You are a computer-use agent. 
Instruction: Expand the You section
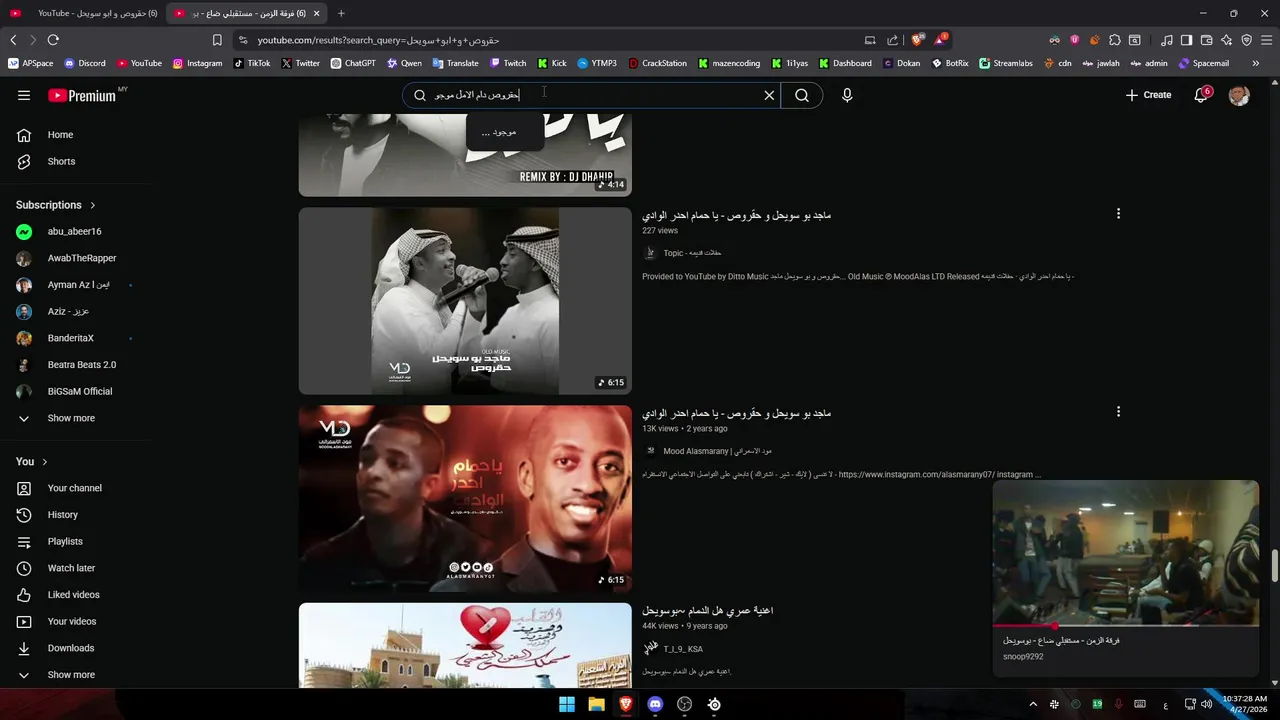[32, 461]
